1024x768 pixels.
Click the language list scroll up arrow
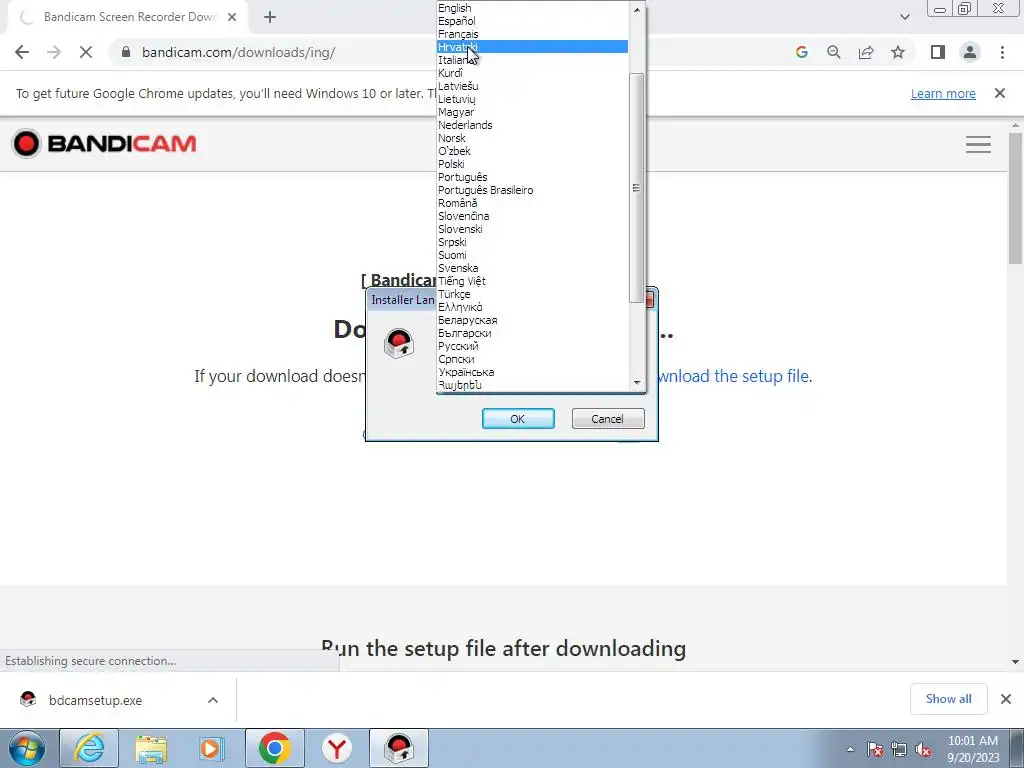click(637, 9)
